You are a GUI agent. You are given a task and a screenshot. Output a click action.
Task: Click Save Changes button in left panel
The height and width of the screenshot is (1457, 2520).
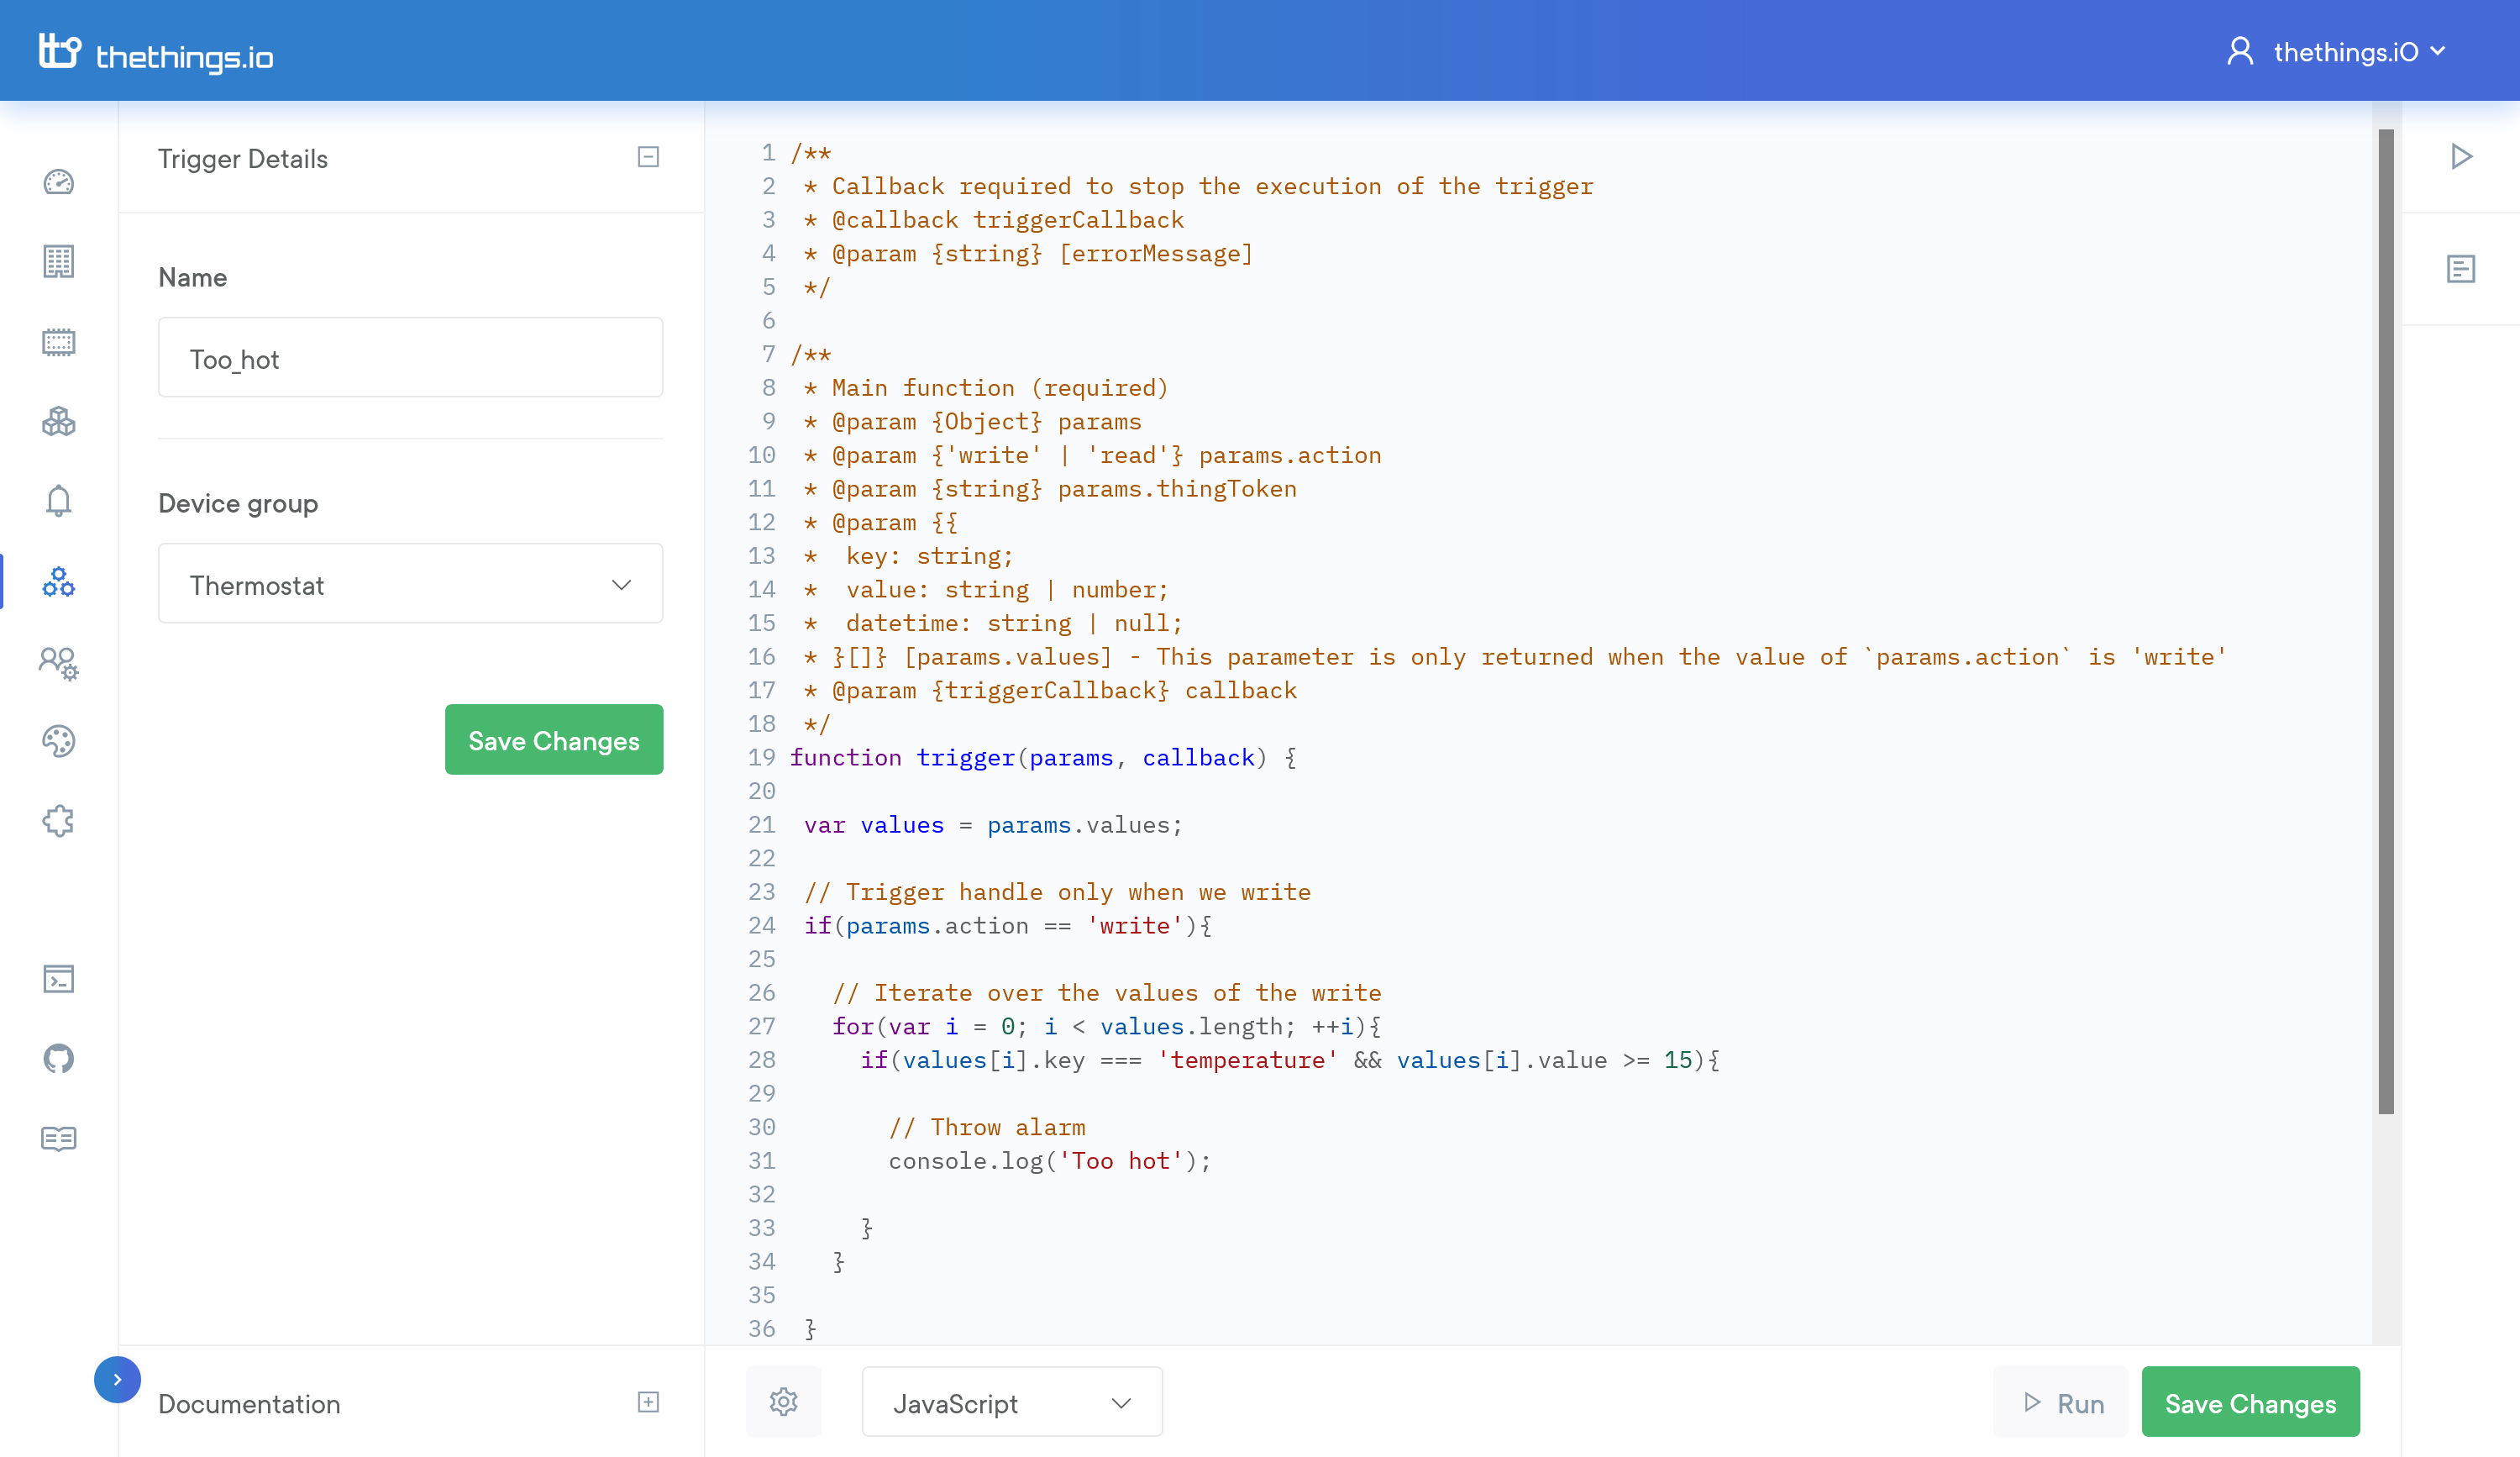(553, 739)
